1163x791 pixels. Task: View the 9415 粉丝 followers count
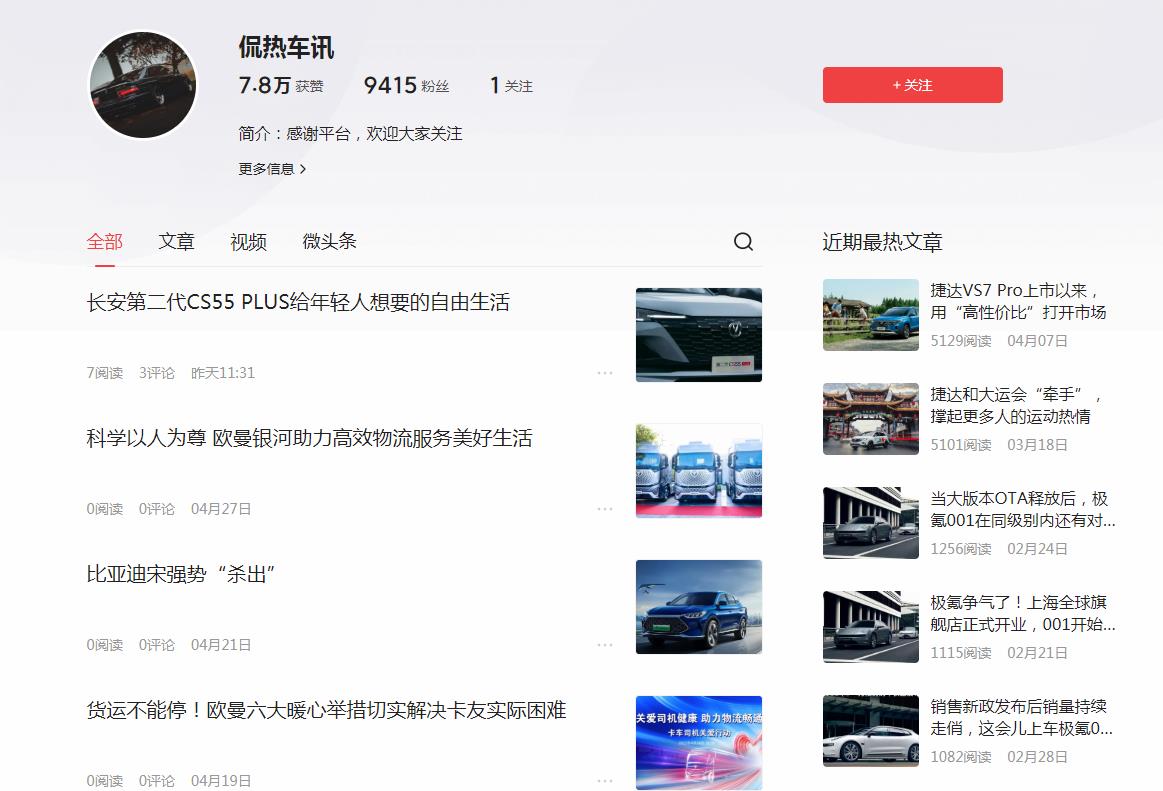pyautogui.click(x=406, y=85)
